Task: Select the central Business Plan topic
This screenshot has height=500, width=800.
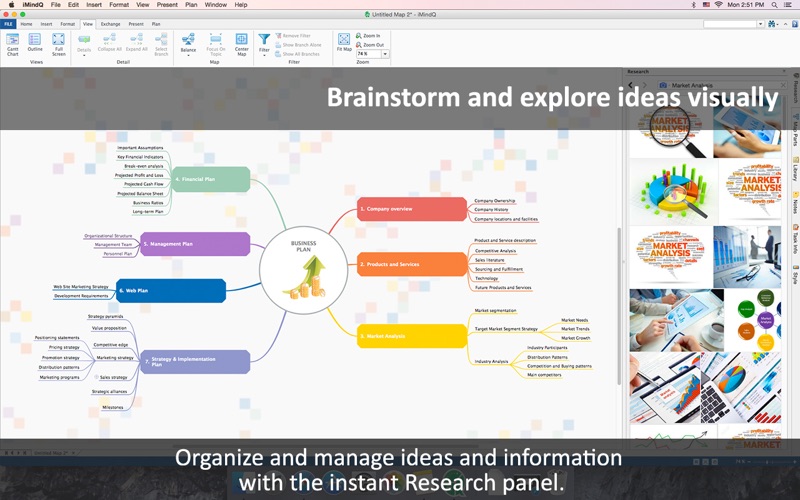Action: click(304, 270)
